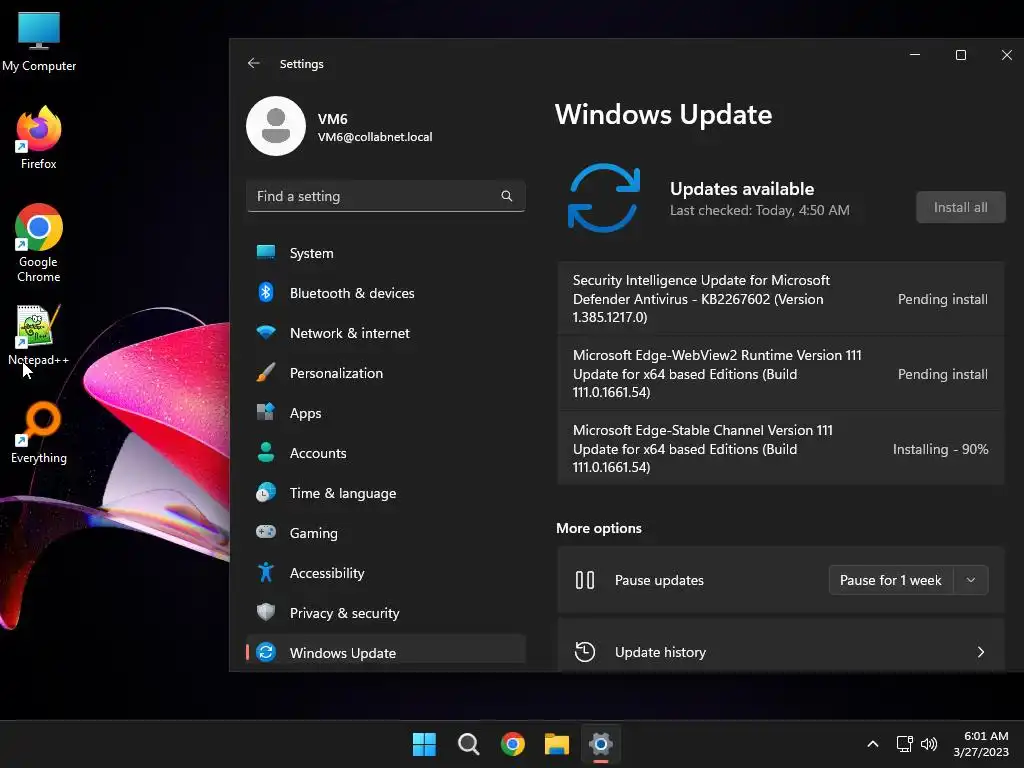Image resolution: width=1024 pixels, height=768 pixels.
Task: Click Pending install for WebView2 Runtime
Action: 942,374
